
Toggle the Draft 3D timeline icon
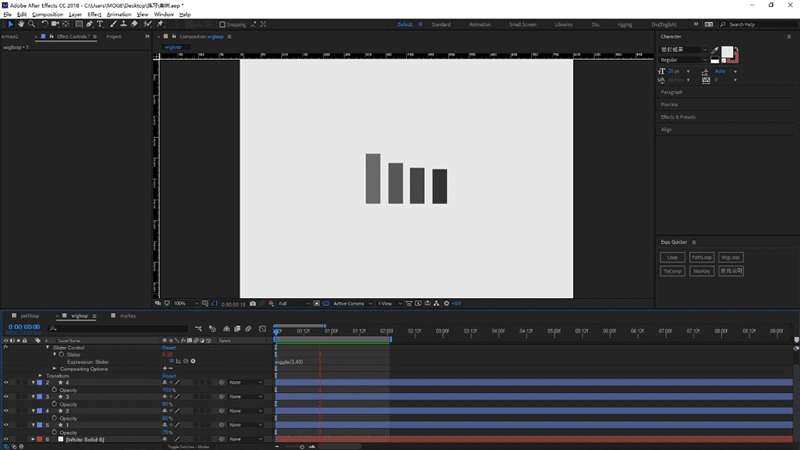click(213, 329)
